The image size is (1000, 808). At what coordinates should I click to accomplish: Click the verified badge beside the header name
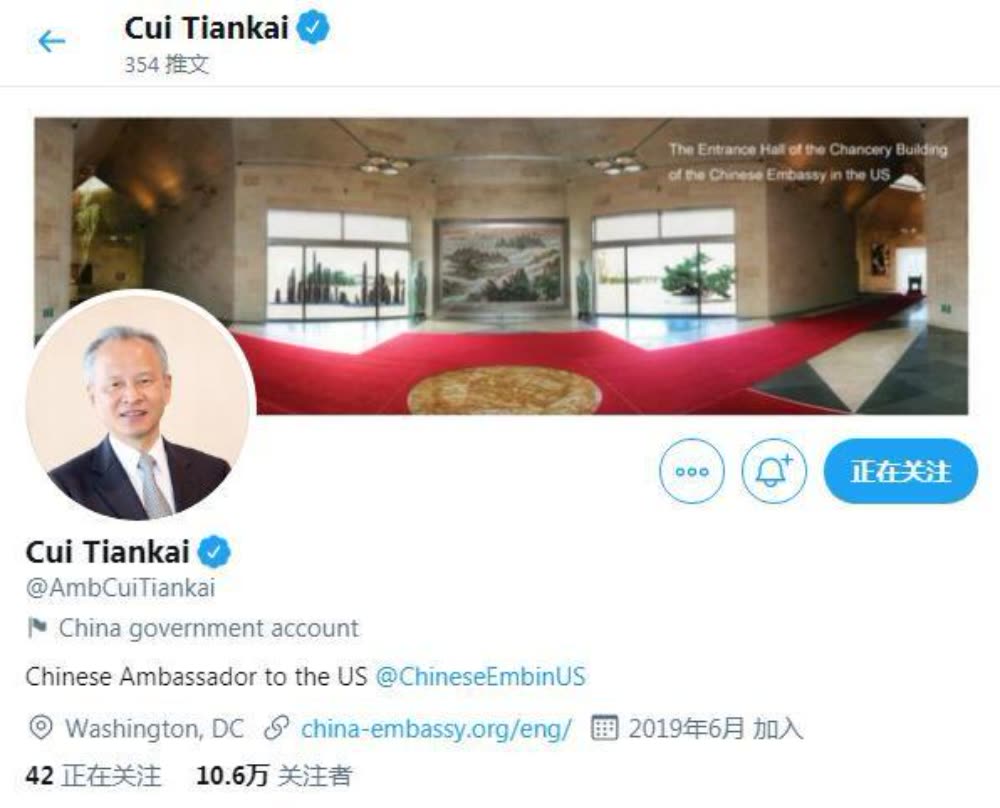(313, 29)
